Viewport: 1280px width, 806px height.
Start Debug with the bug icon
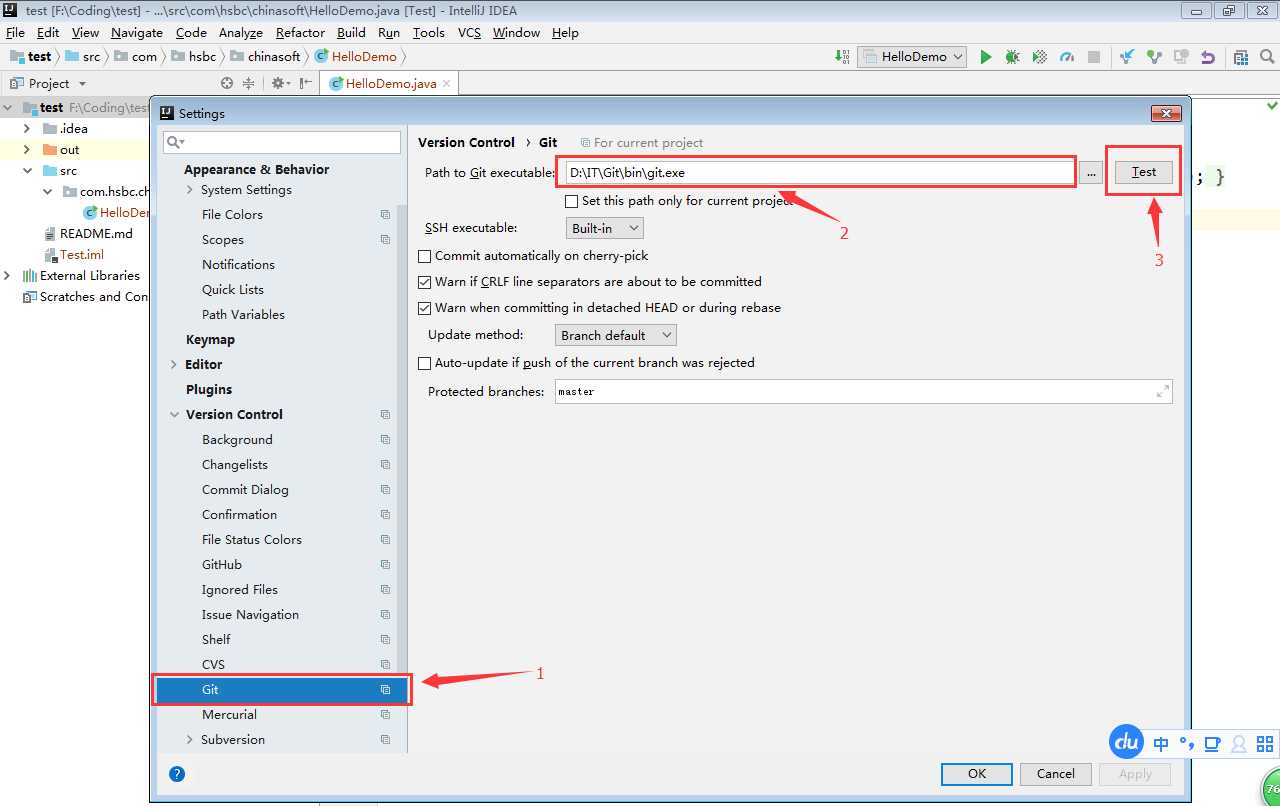pos(1012,57)
